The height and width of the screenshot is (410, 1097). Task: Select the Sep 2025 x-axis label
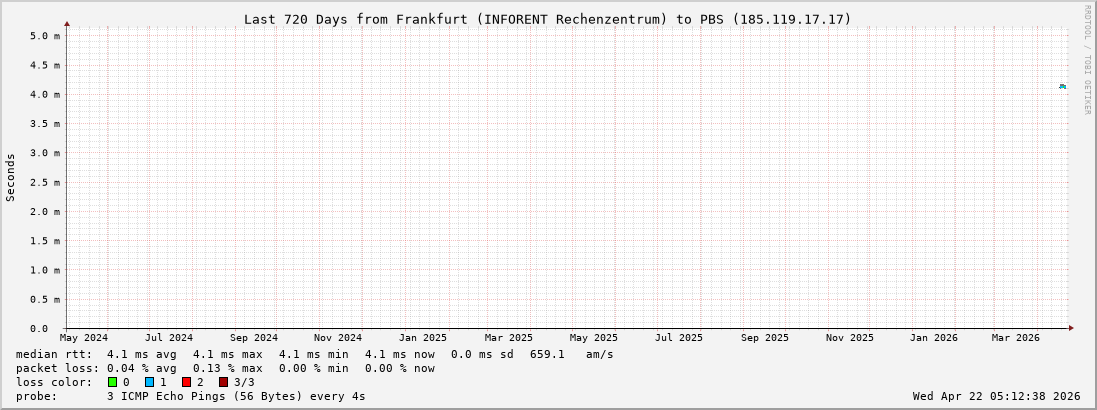pyautogui.click(x=765, y=338)
